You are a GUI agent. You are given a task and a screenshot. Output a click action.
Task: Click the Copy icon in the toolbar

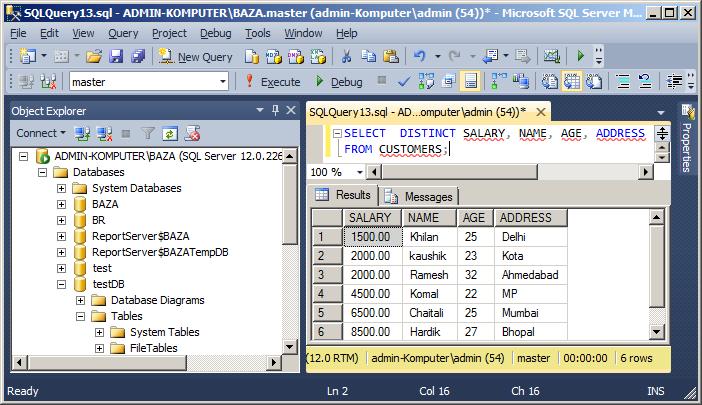pyautogui.click(x=368, y=56)
